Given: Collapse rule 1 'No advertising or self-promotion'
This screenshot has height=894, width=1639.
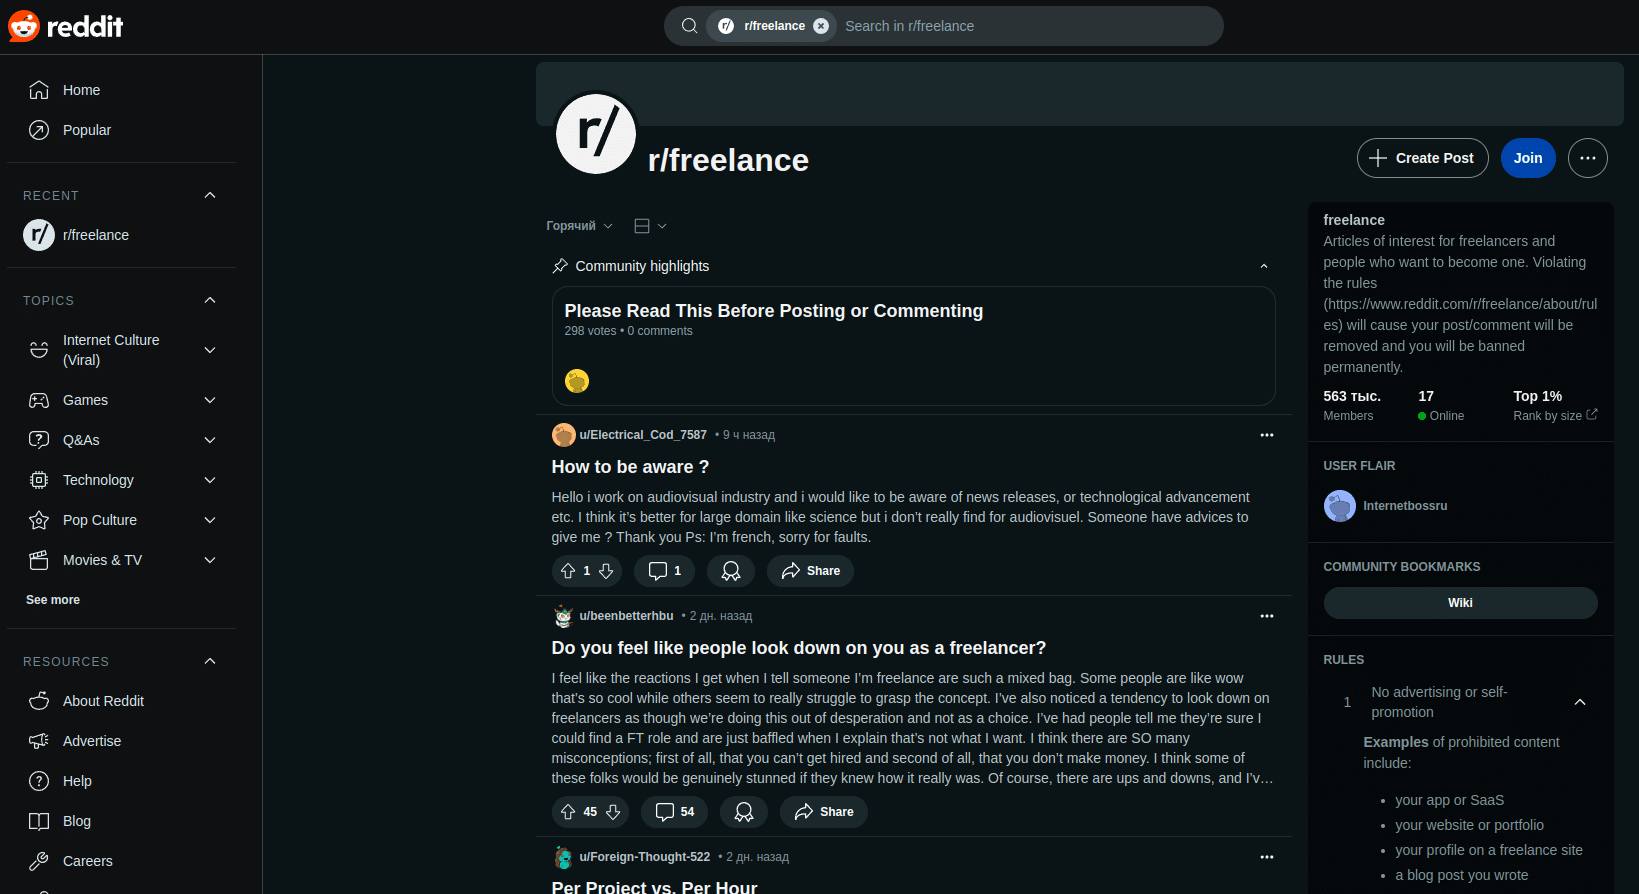Looking at the screenshot, I should tap(1580, 702).
